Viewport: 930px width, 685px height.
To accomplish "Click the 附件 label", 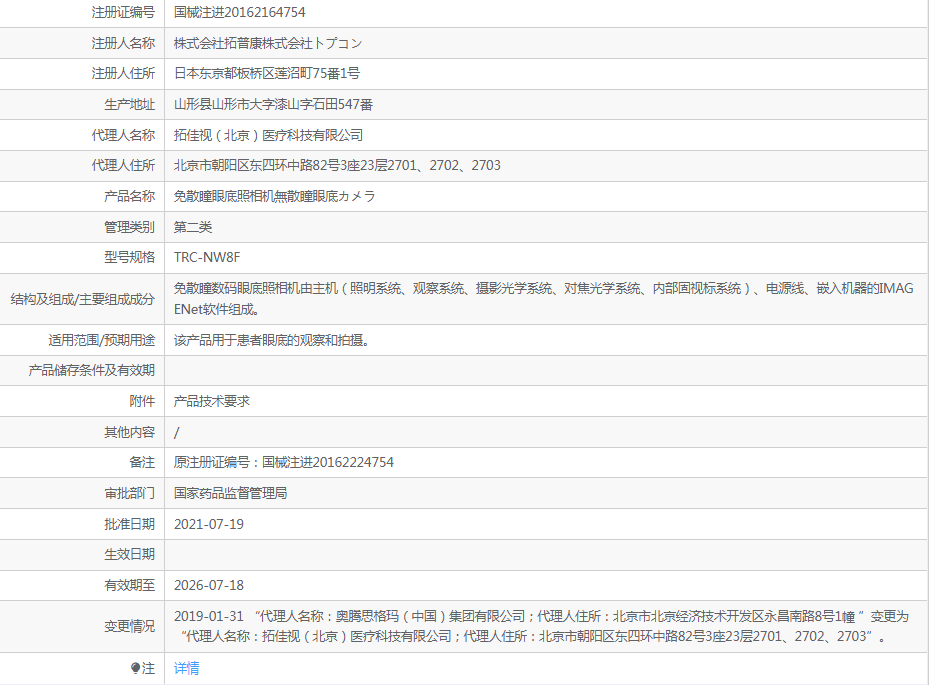I will (x=142, y=402).
